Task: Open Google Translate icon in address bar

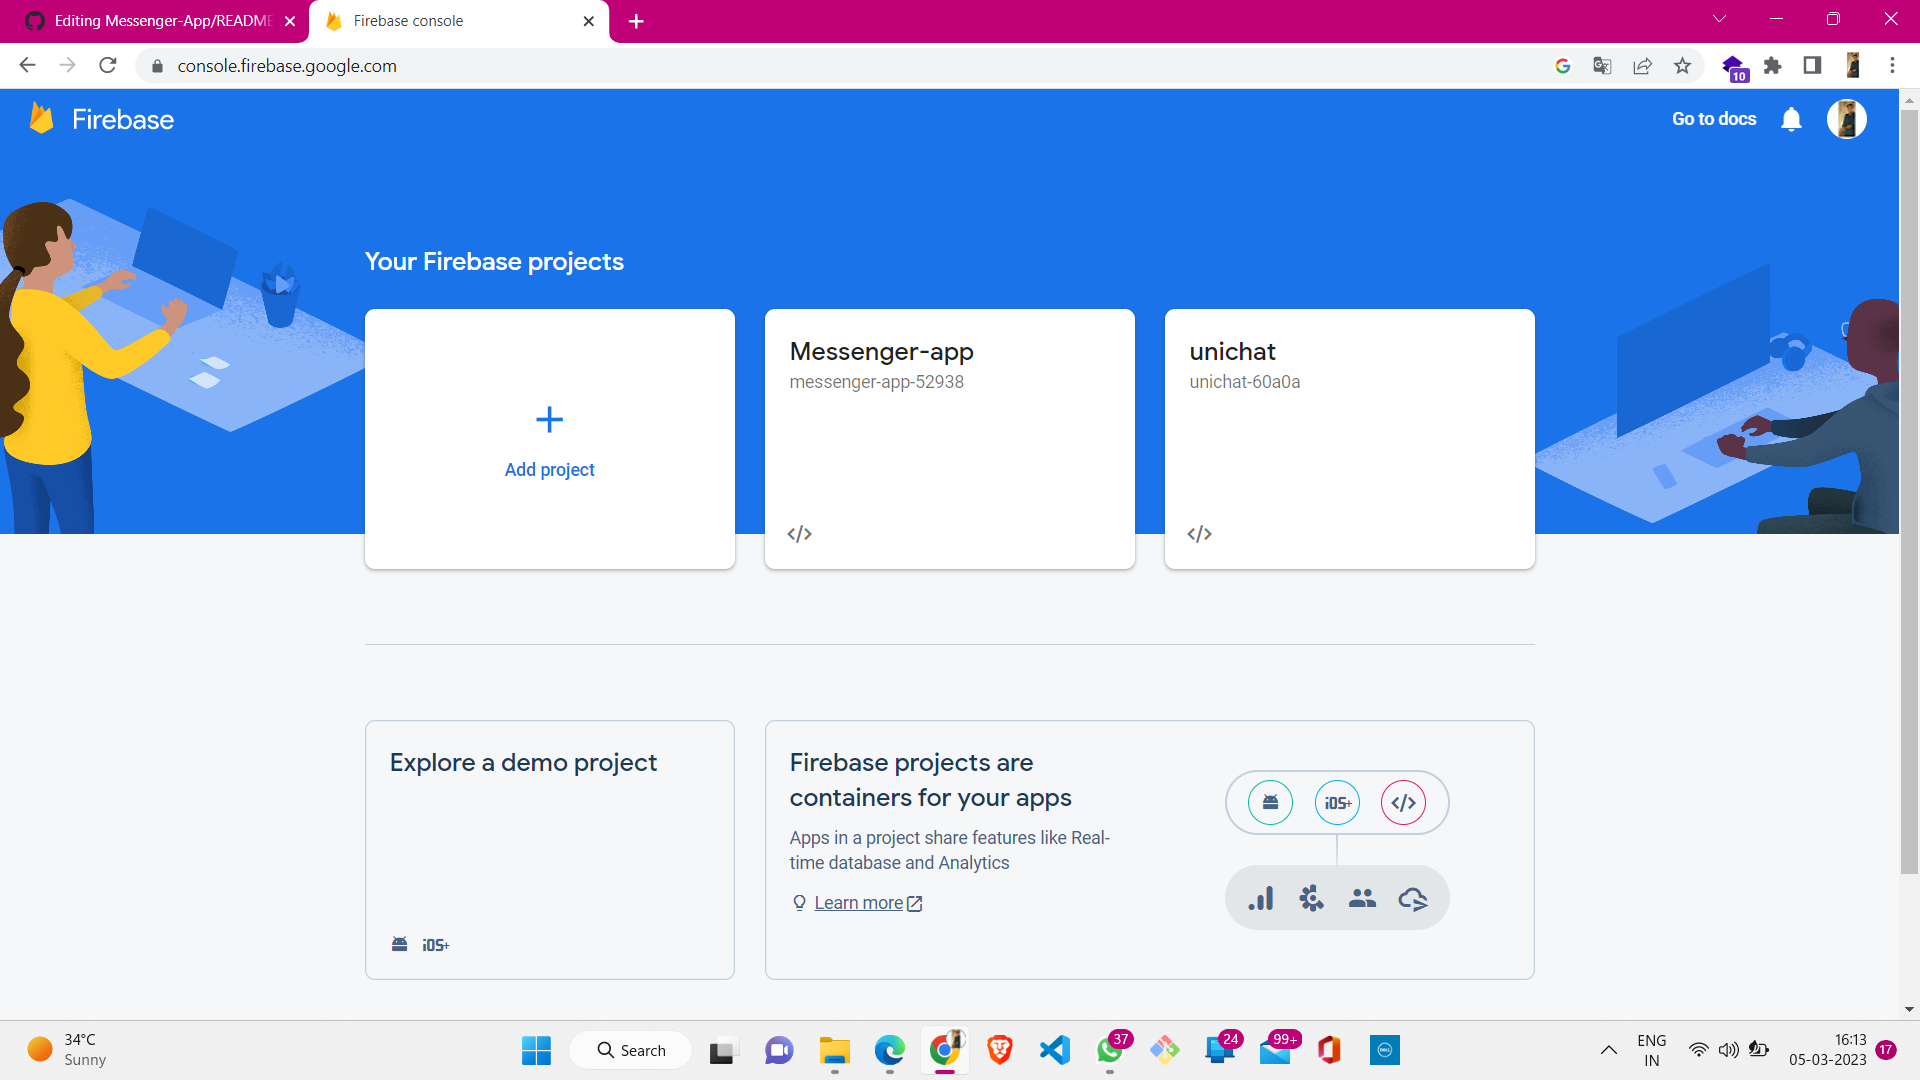Action: point(1602,65)
